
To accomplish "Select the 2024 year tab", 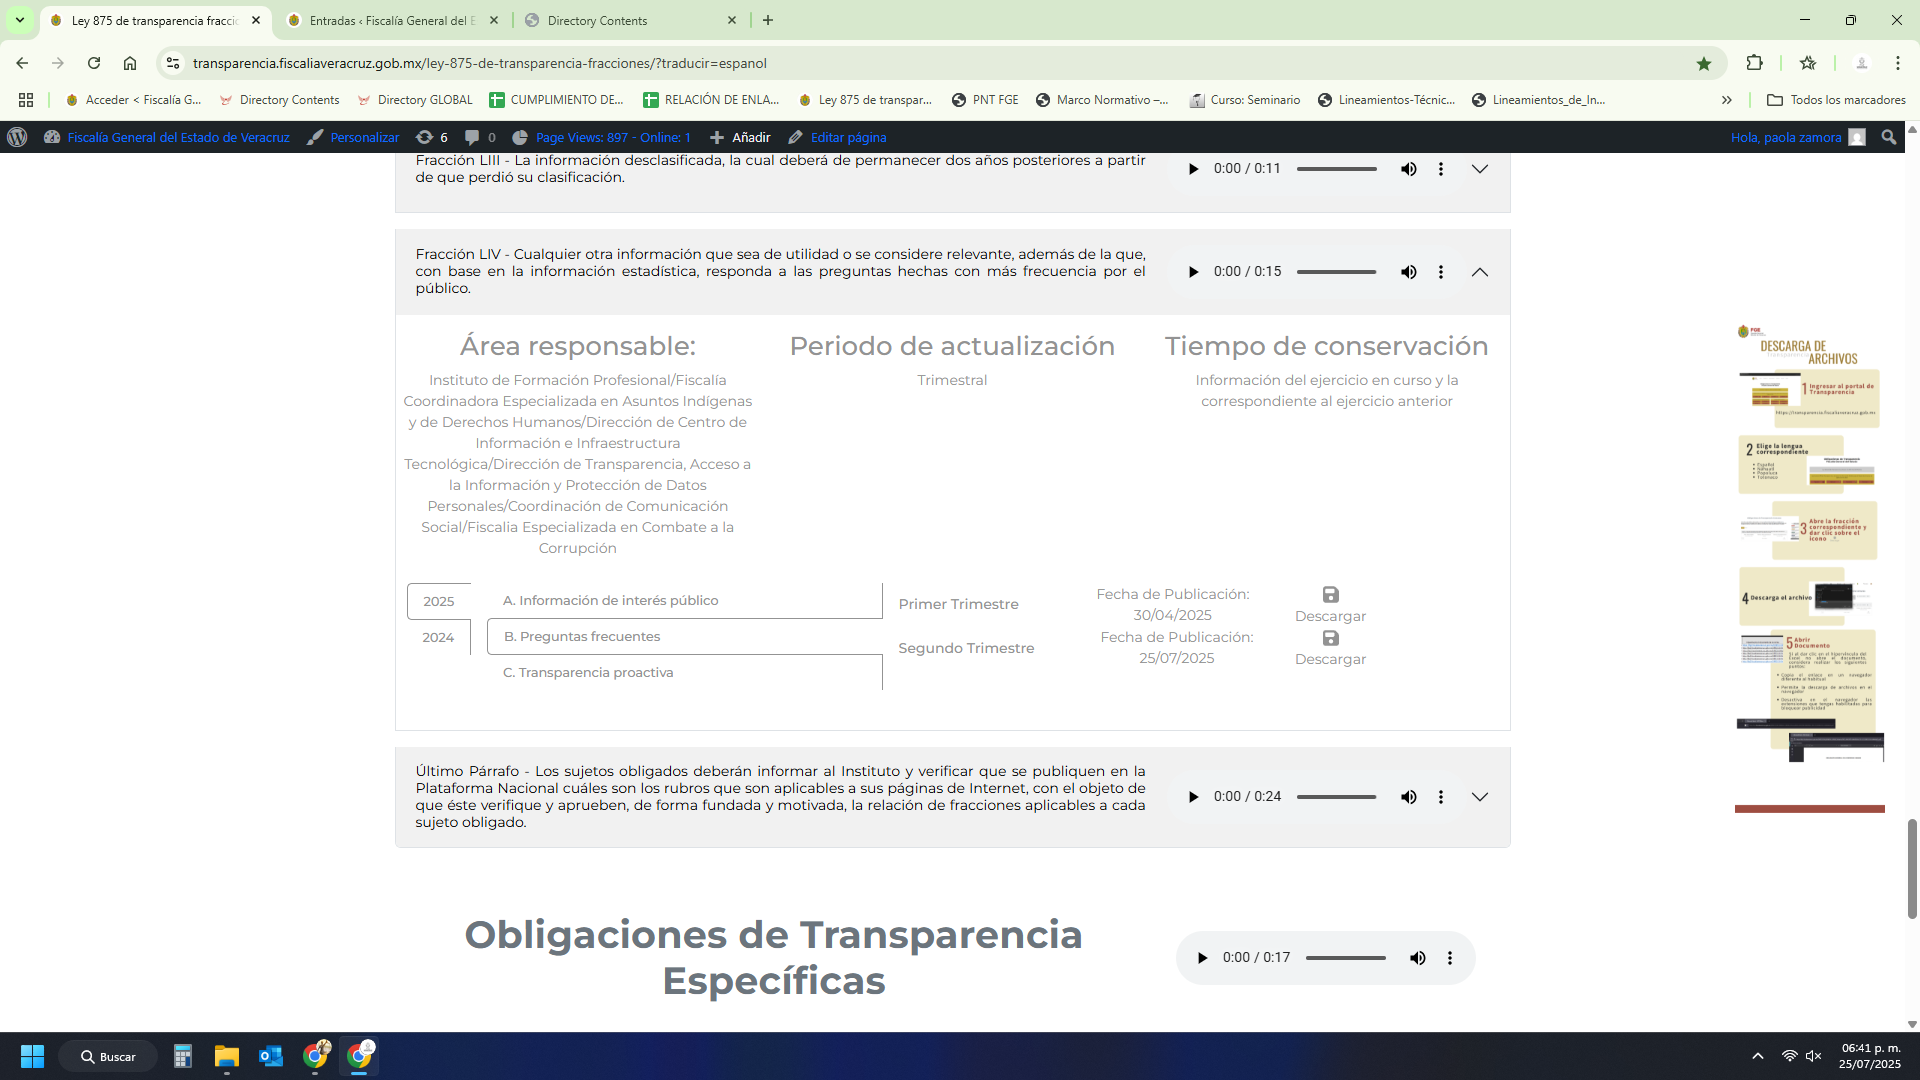I will click(x=438, y=637).
